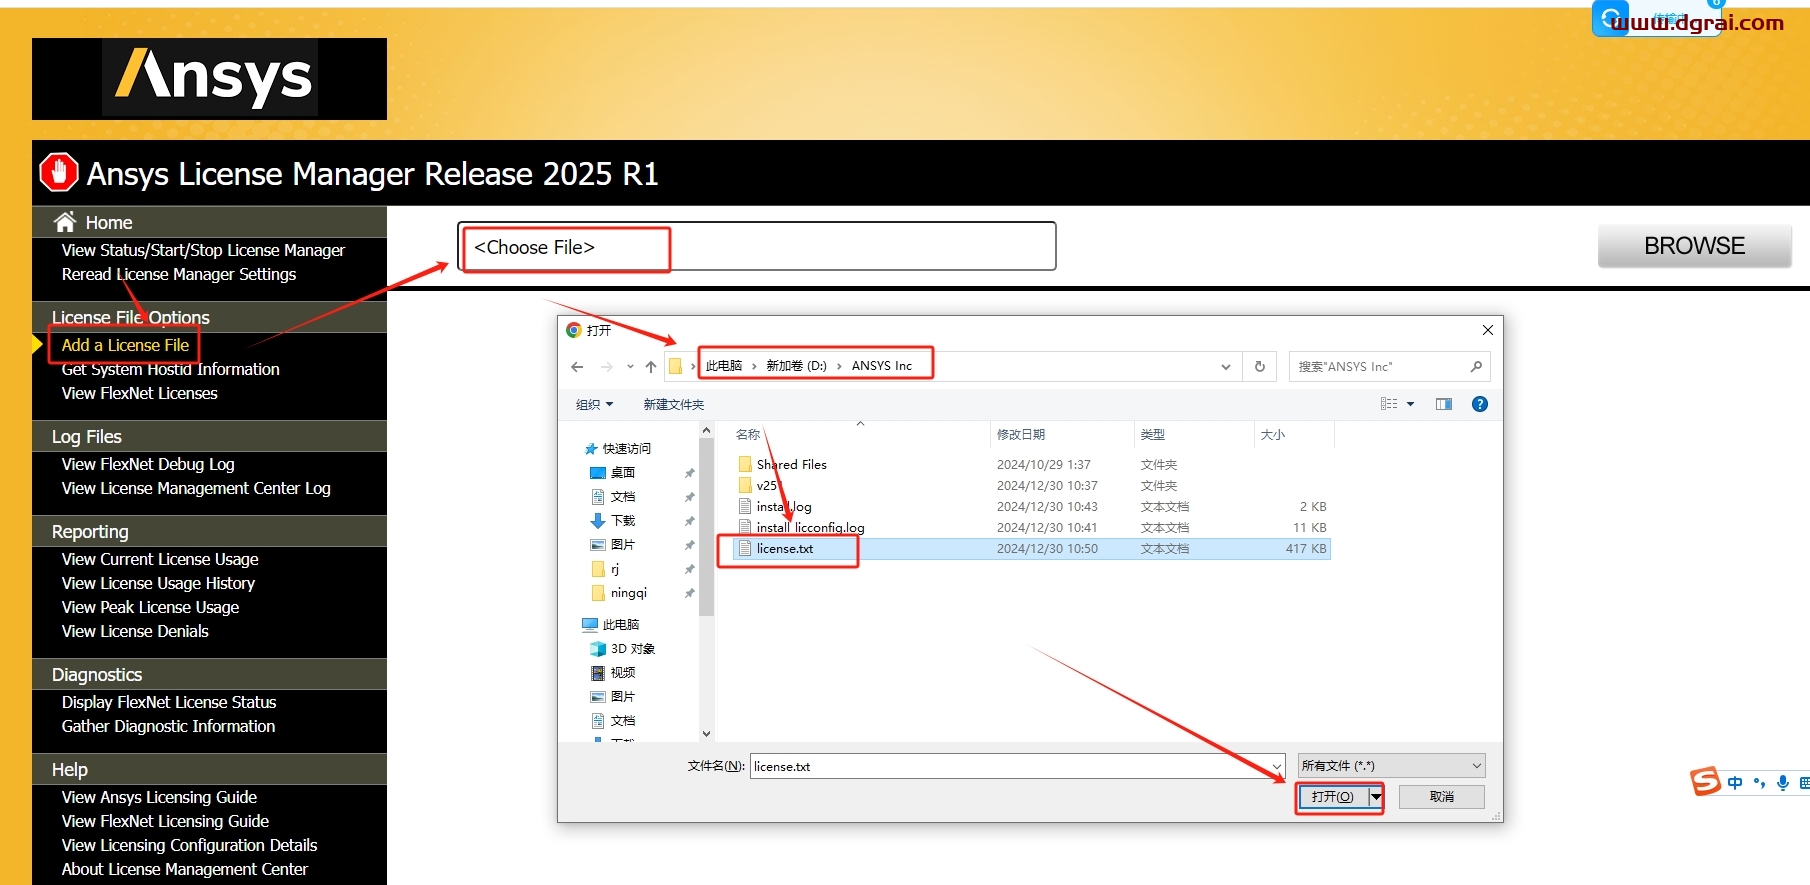Viewport: 1810px width, 885px height.
Task: Open View Licensing Configuration Details
Action: pos(189,845)
